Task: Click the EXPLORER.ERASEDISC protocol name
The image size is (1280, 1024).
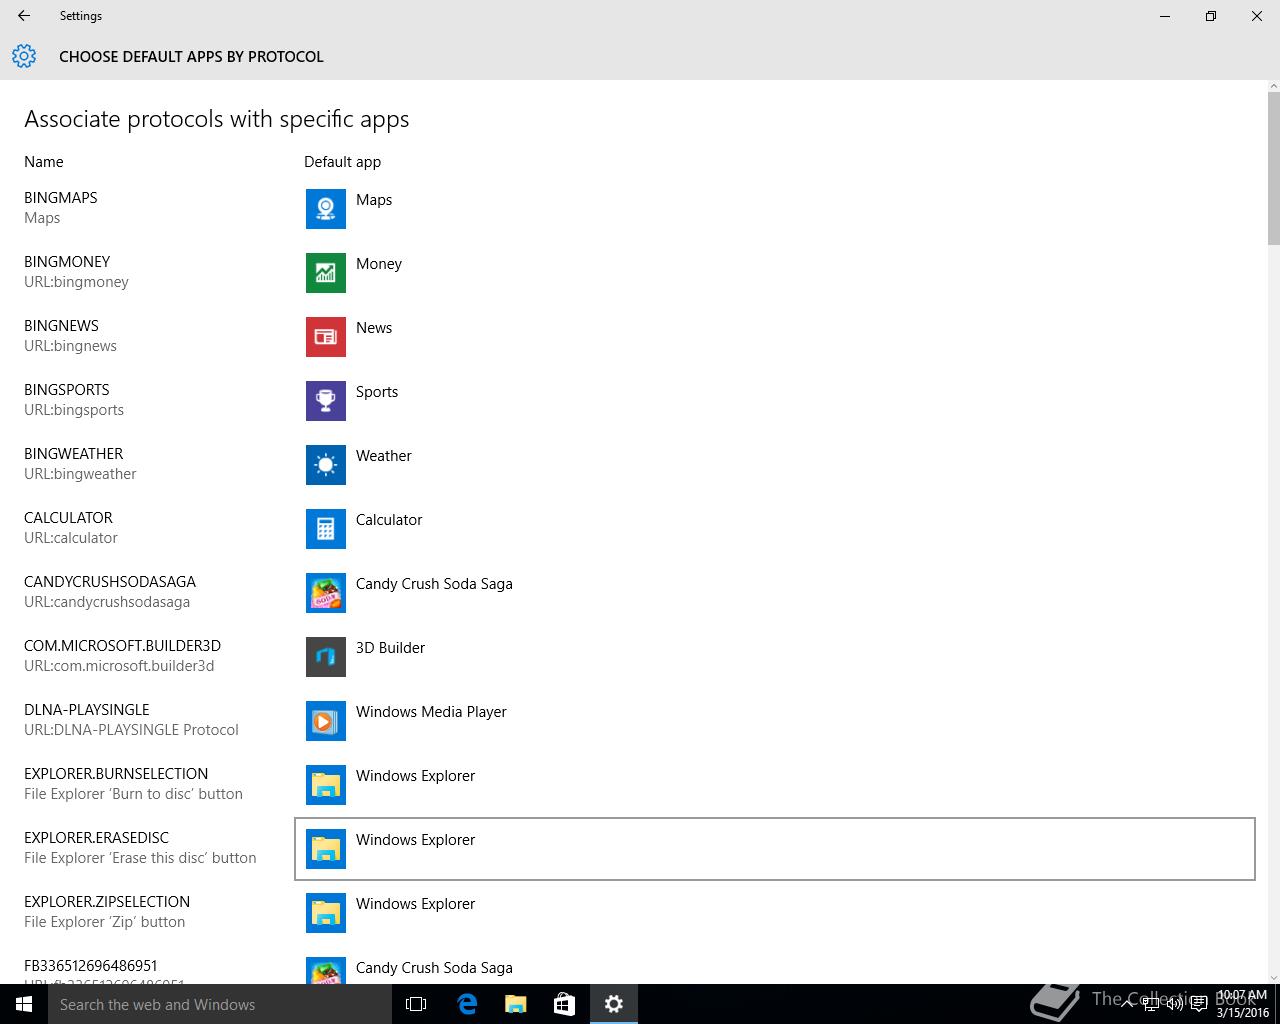Action: coord(97,838)
